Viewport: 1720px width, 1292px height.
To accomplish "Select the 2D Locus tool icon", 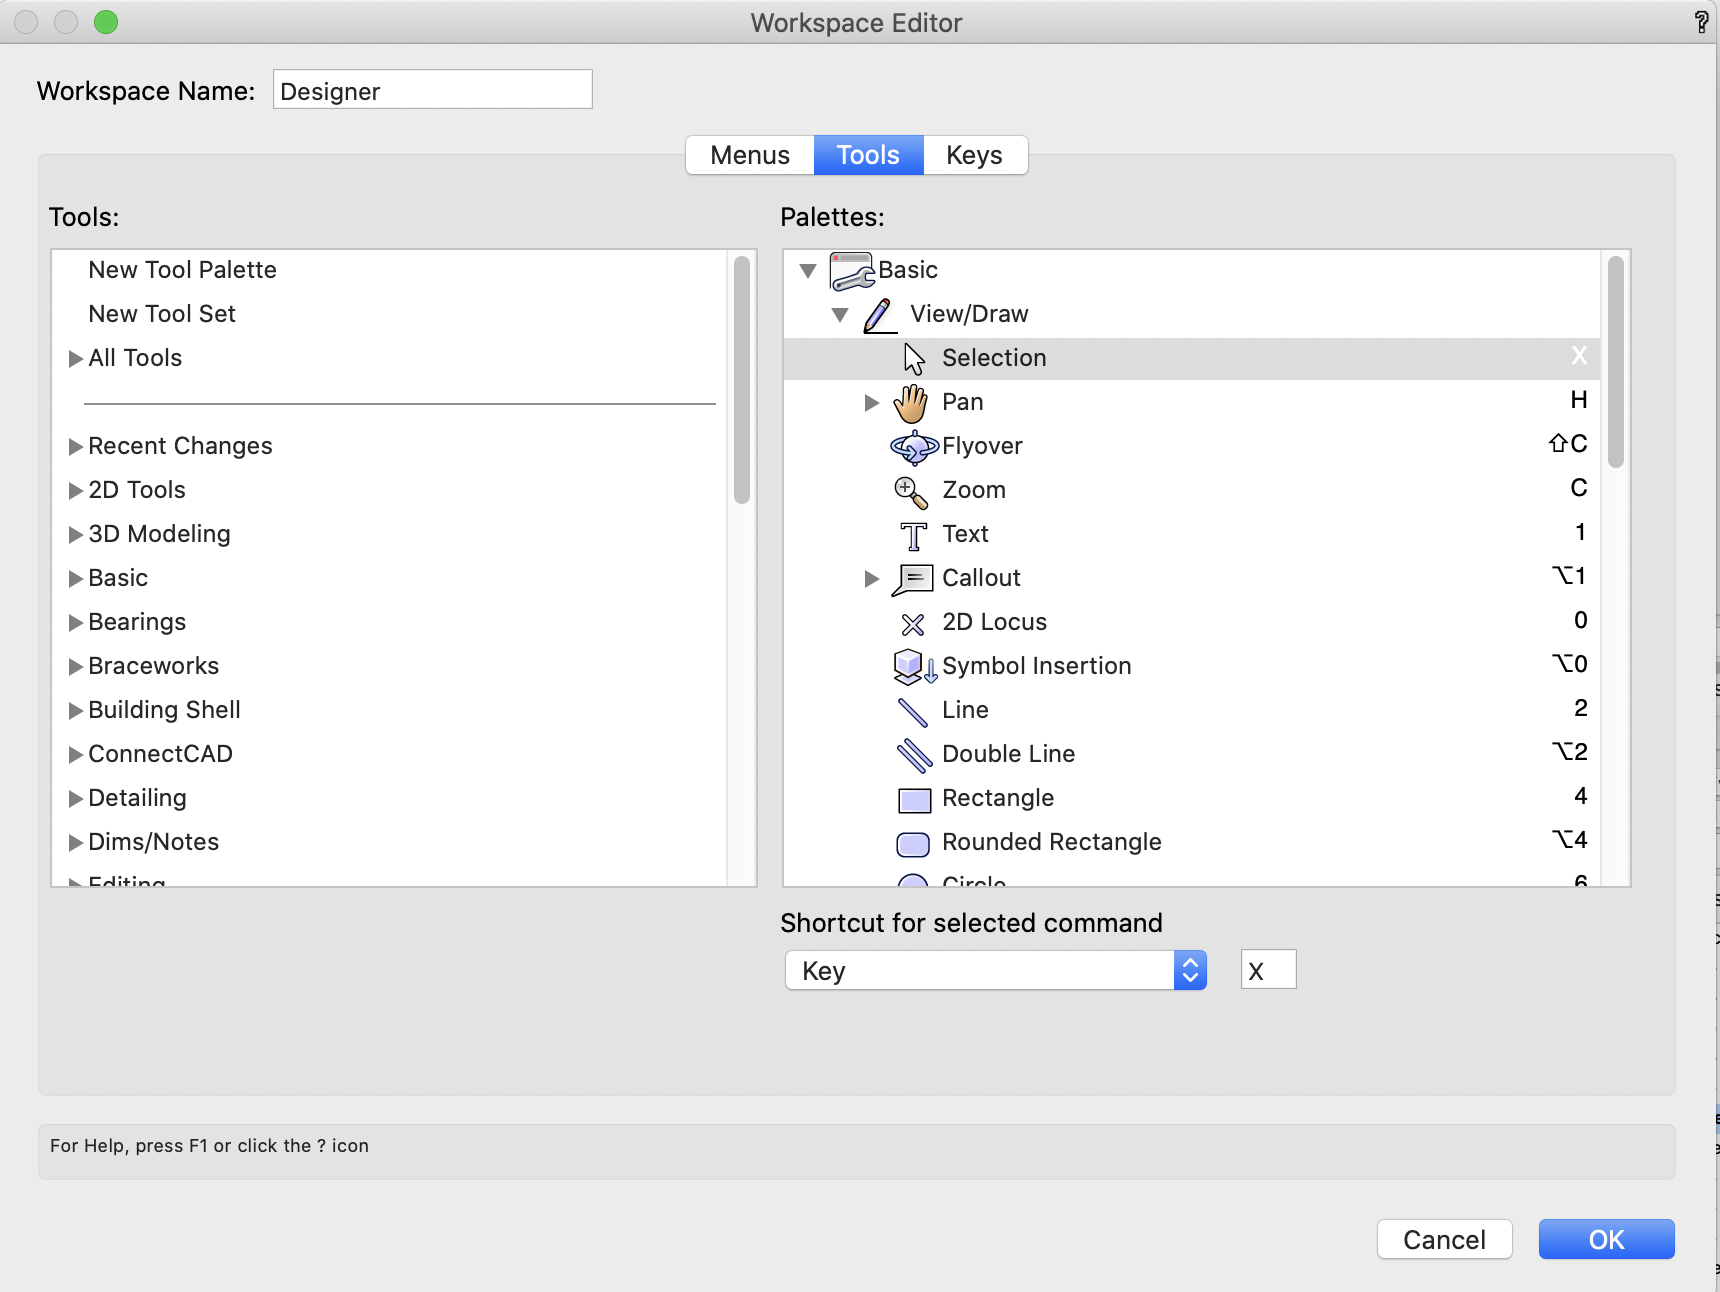I will coord(912,623).
